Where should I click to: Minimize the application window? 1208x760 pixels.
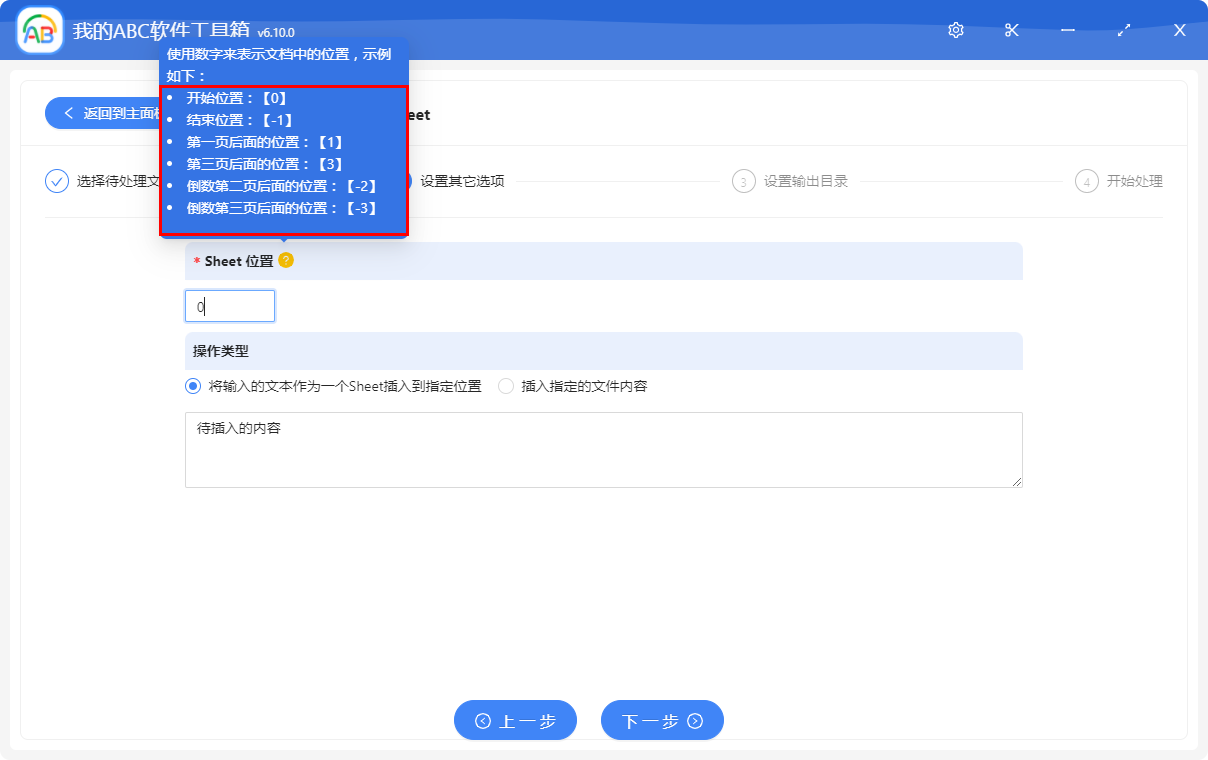click(1068, 30)
